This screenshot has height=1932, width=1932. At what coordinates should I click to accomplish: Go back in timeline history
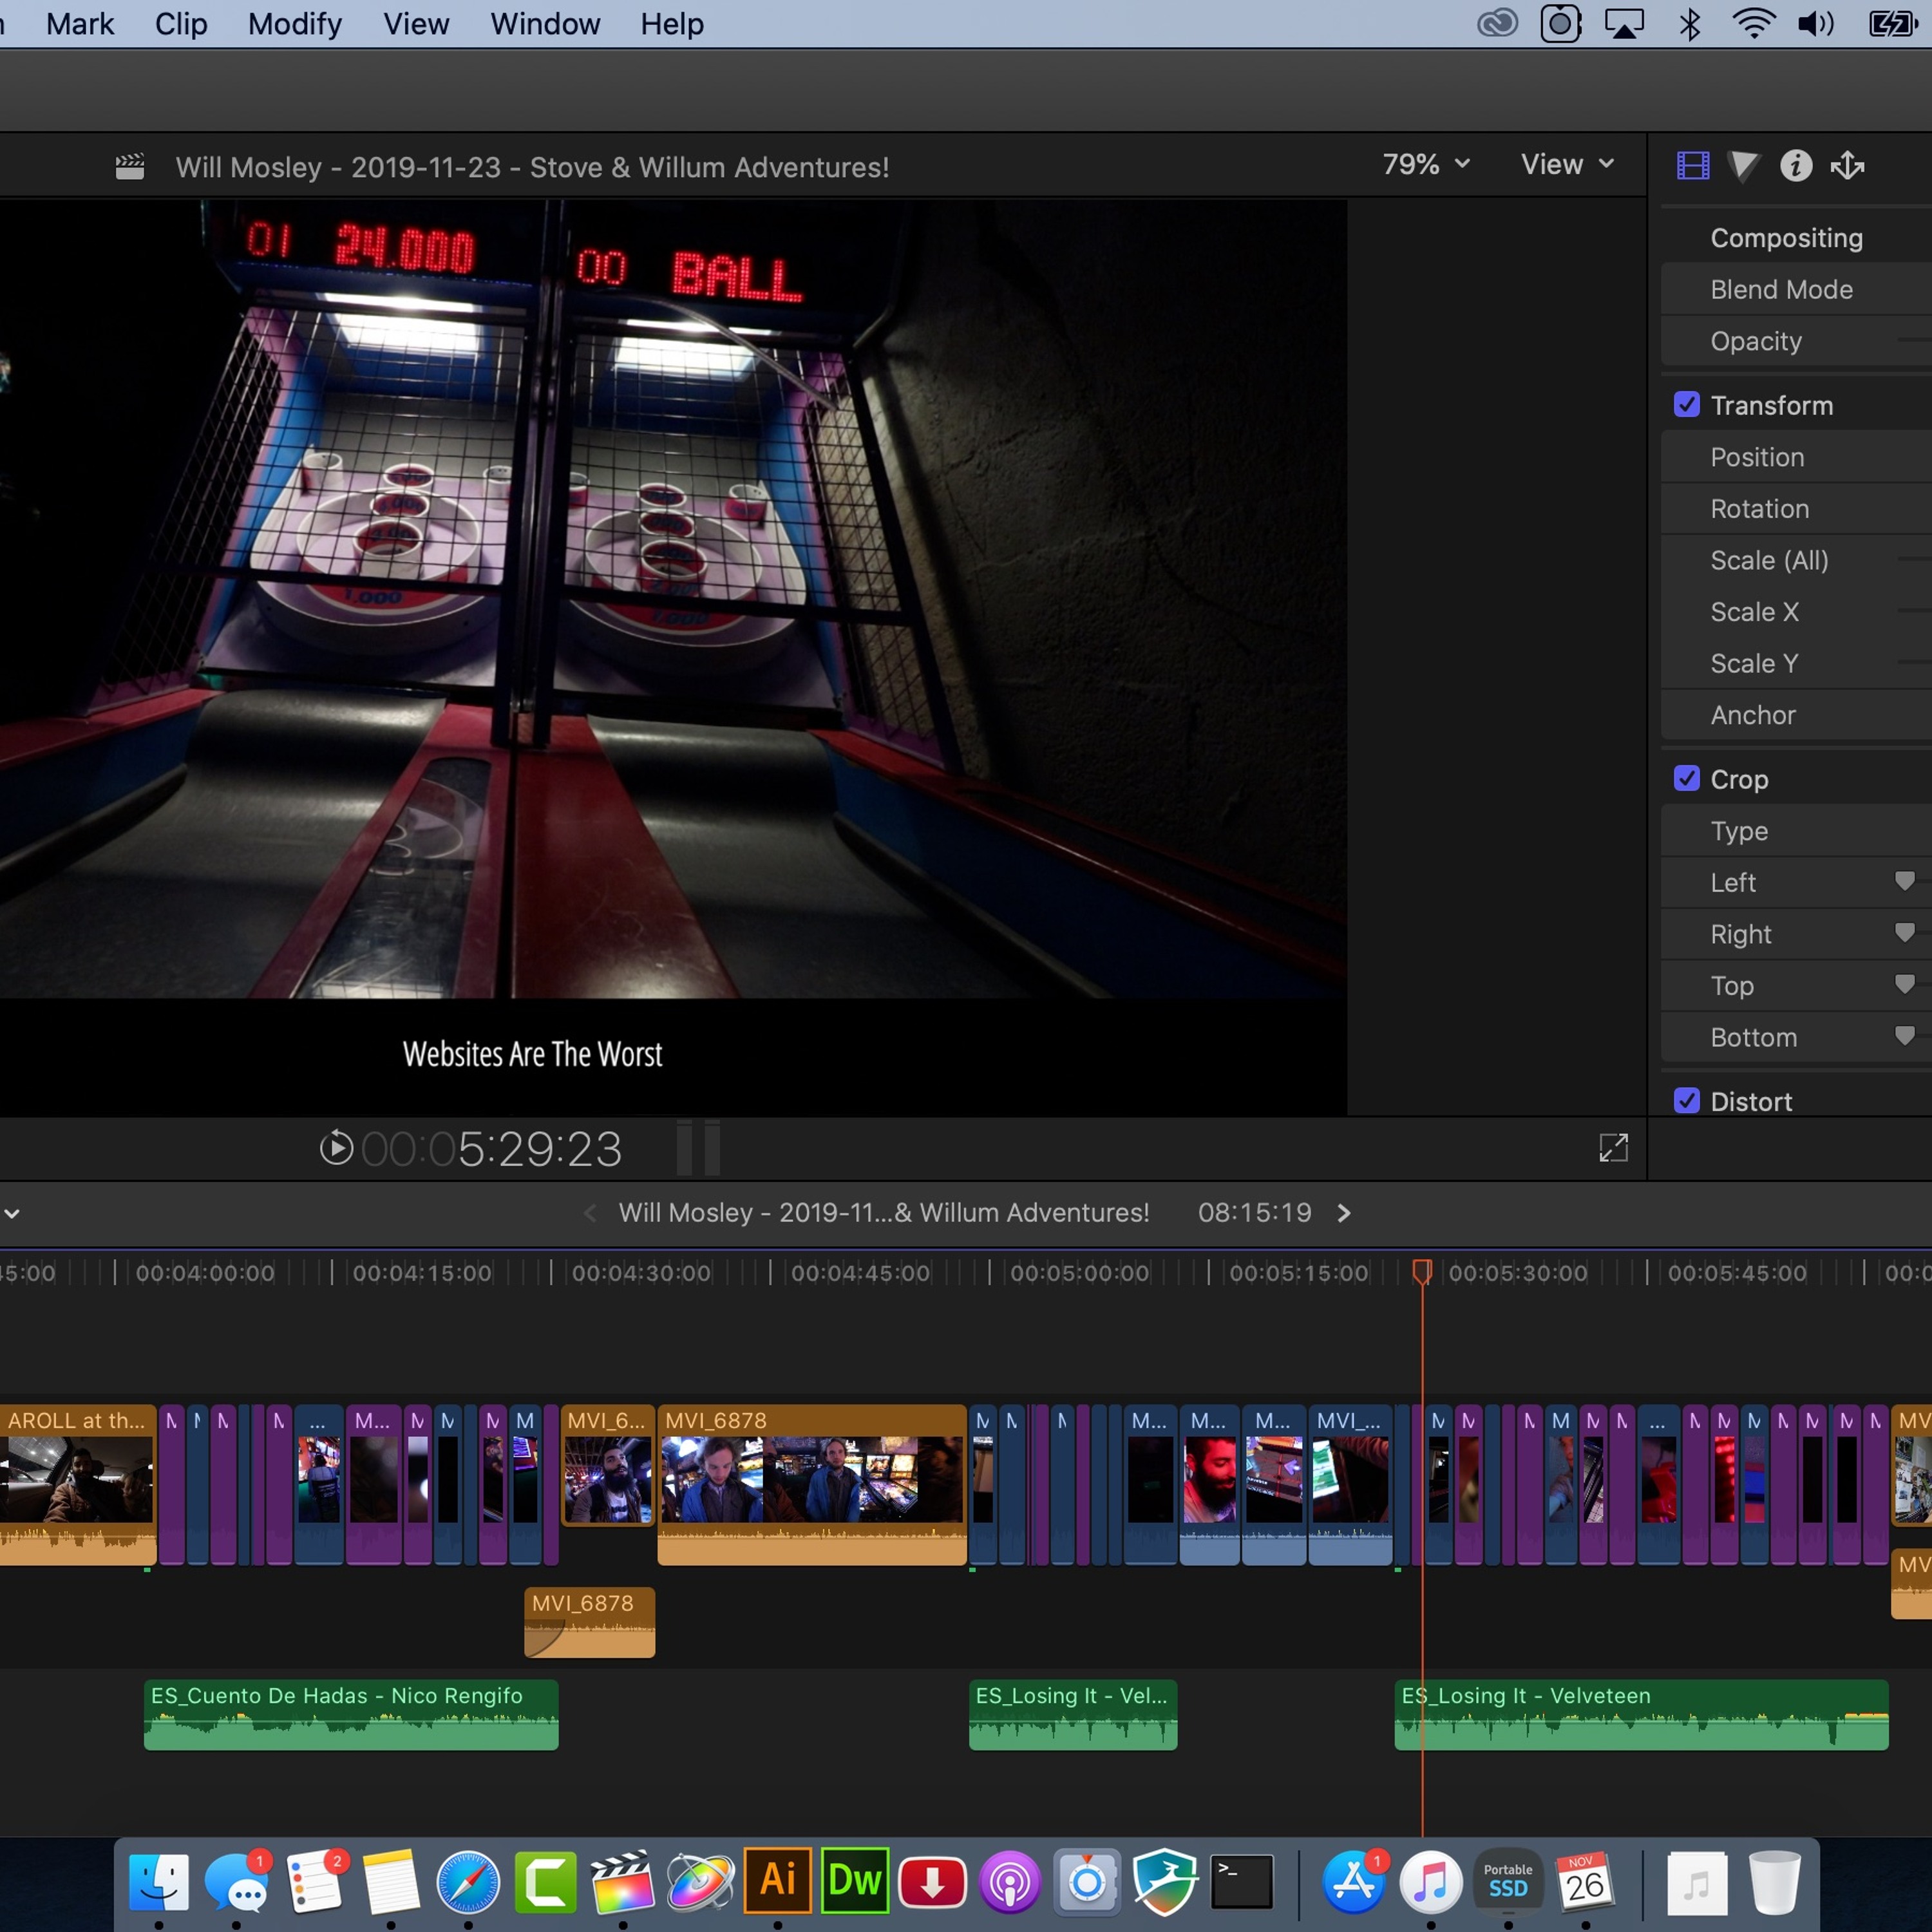pyautogui.click(x=590, y=1213)
